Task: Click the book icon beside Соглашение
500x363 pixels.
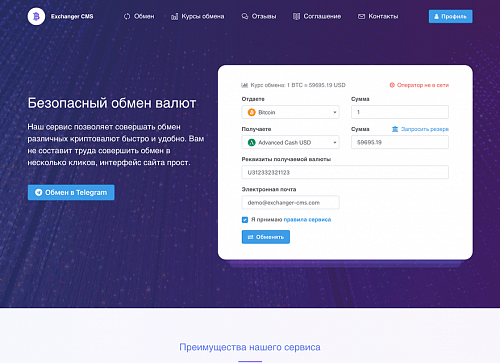Action: (x=296, y=16)
